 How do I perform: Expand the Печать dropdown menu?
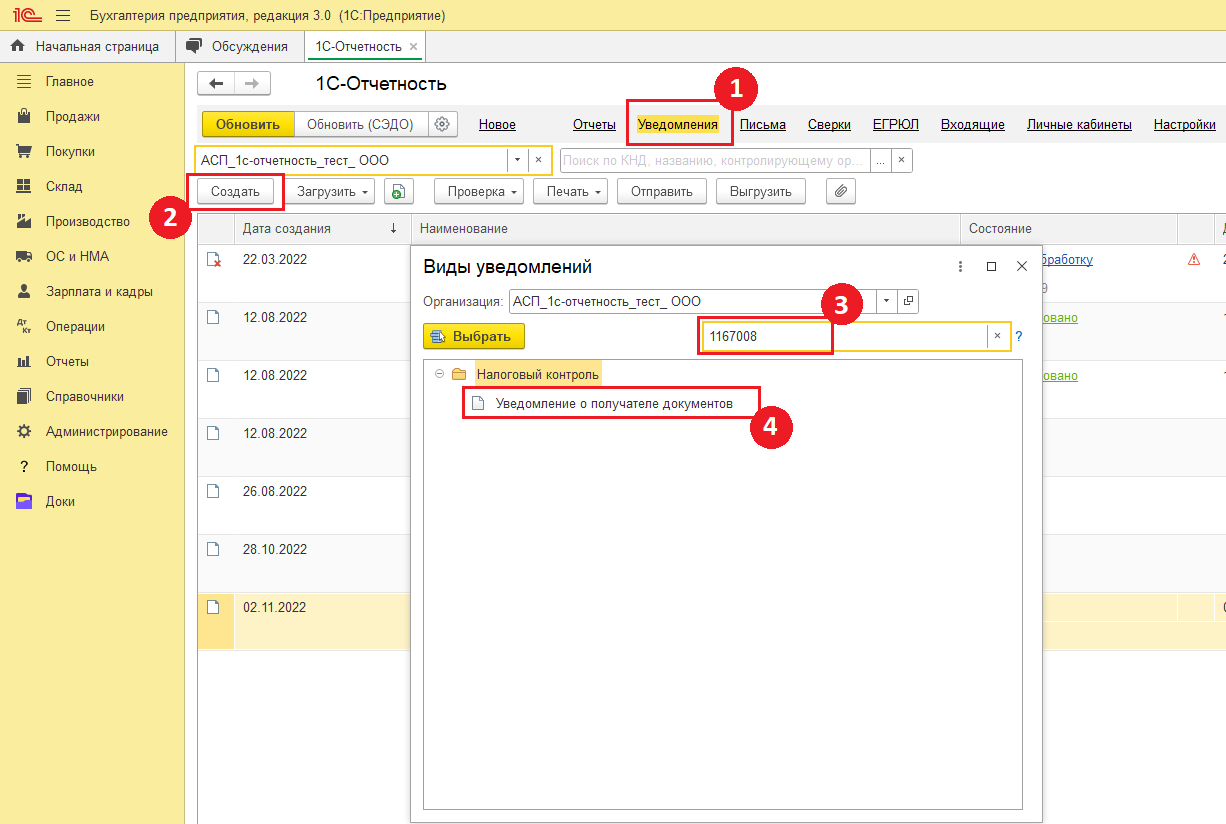point(570,192)
